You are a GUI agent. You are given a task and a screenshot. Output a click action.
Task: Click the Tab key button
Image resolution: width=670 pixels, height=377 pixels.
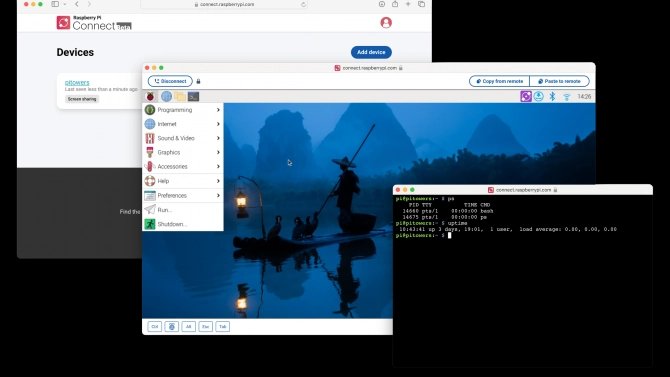[223, 327]
